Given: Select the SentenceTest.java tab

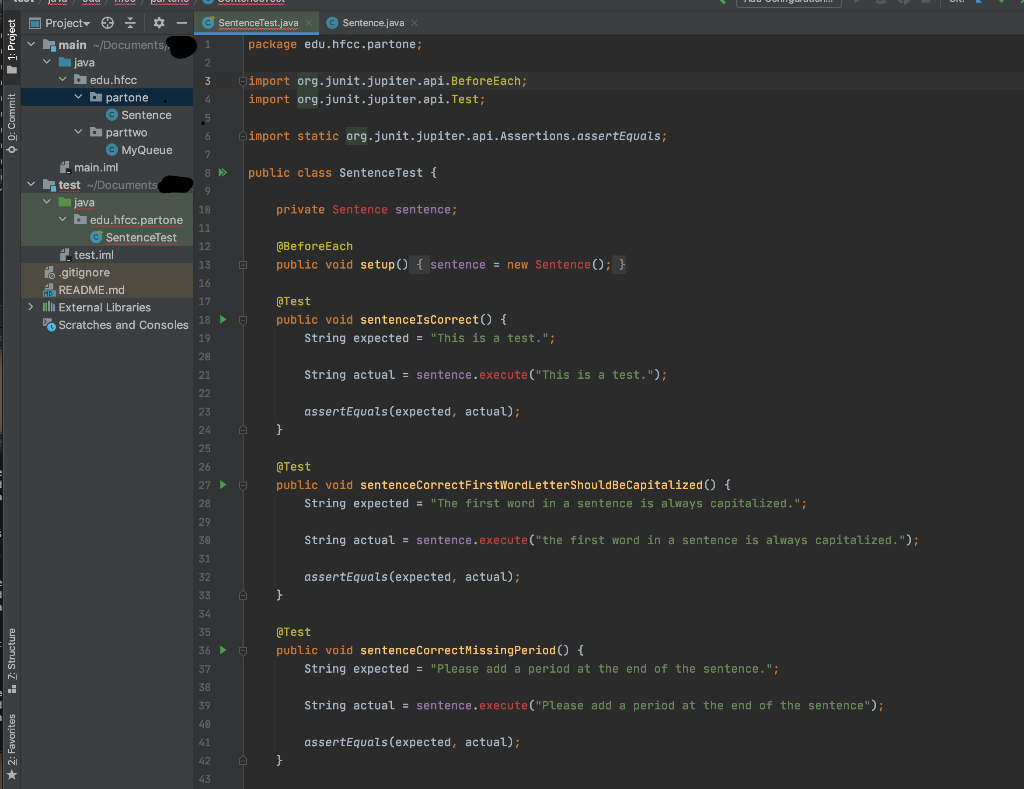Looking at the screenshot, I should 258,23.
